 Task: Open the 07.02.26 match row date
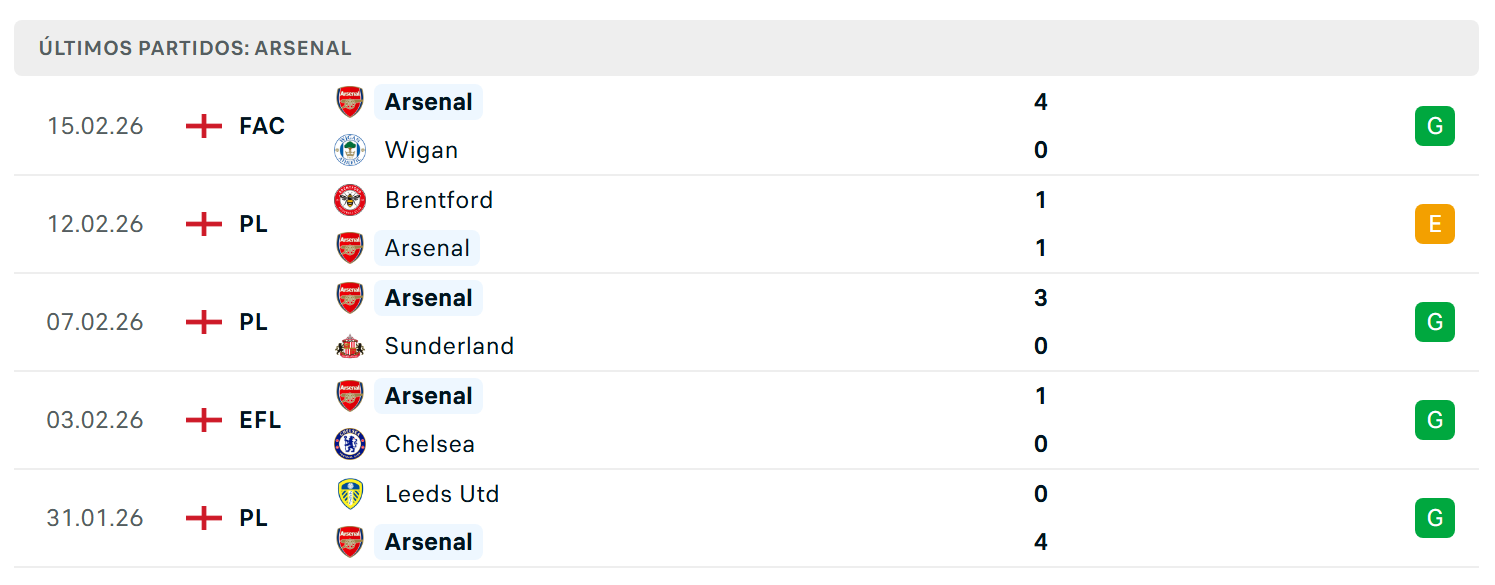coord(95,322)
